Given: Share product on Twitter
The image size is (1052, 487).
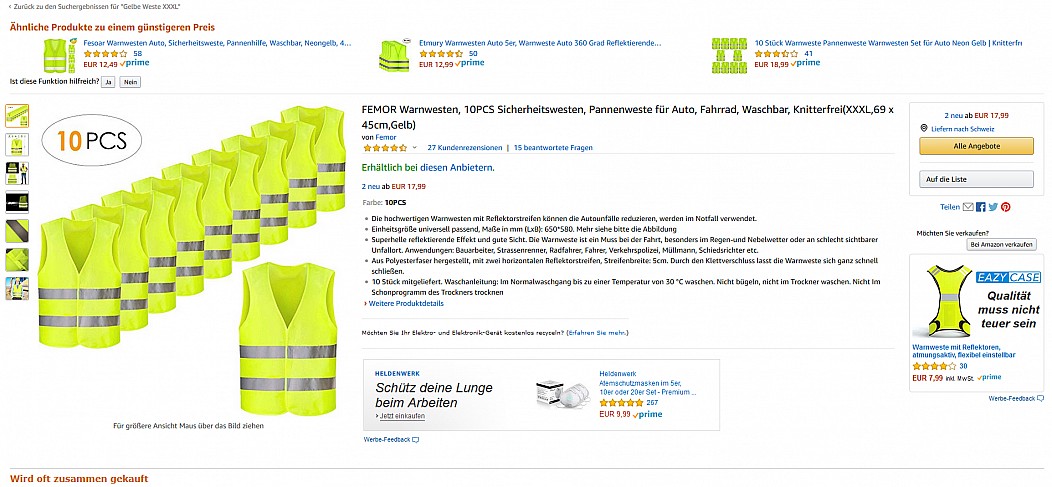Looking at the screenshot, I should (993, 207).
